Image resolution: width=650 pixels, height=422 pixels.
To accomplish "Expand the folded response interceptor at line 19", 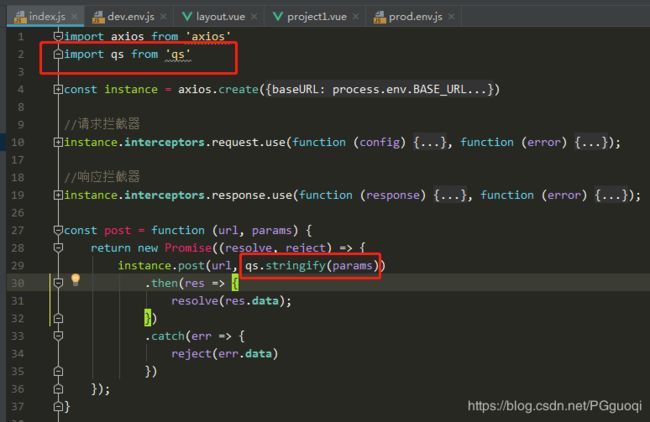I will tap(58, 195).
